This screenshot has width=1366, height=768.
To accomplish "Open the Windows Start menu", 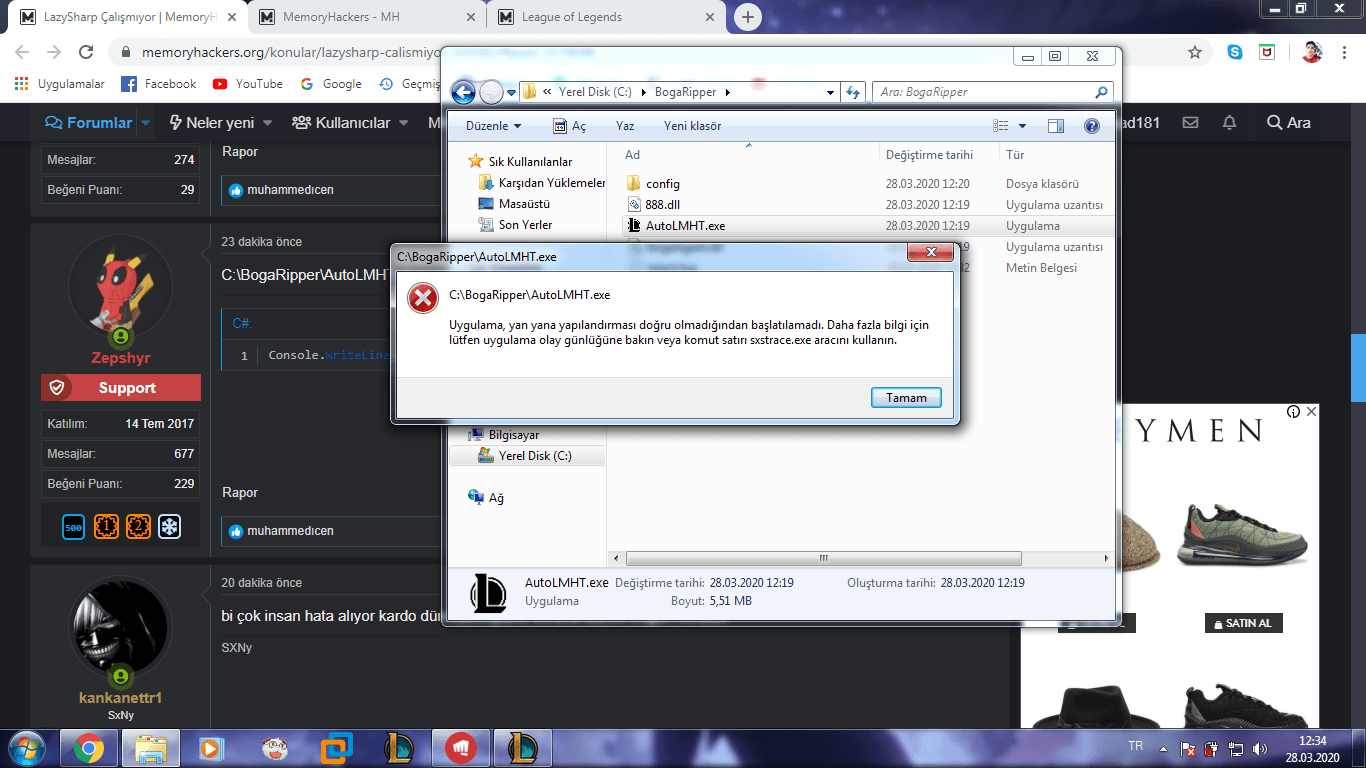I will tap(25, 748).
